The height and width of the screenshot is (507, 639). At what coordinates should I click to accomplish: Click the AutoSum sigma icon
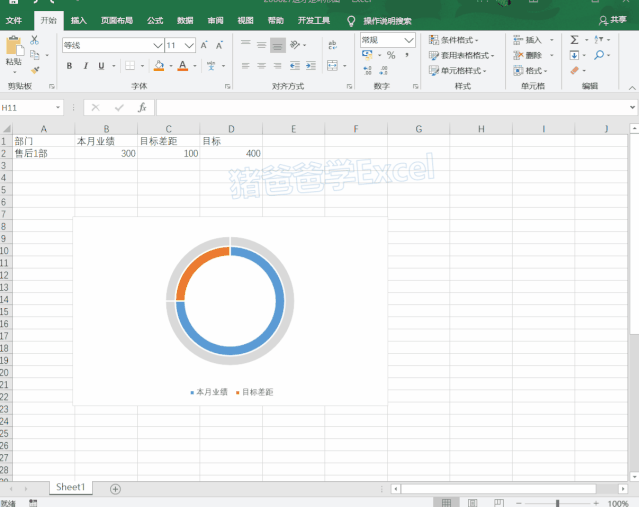[x=574, y=40]
